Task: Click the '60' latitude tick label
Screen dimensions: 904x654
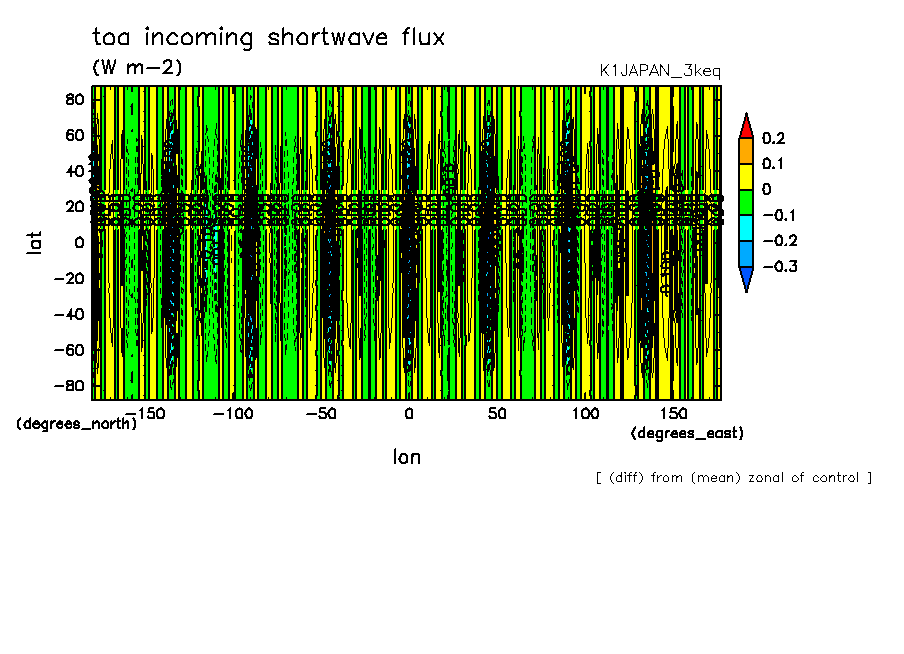Action: click(74, 135)
